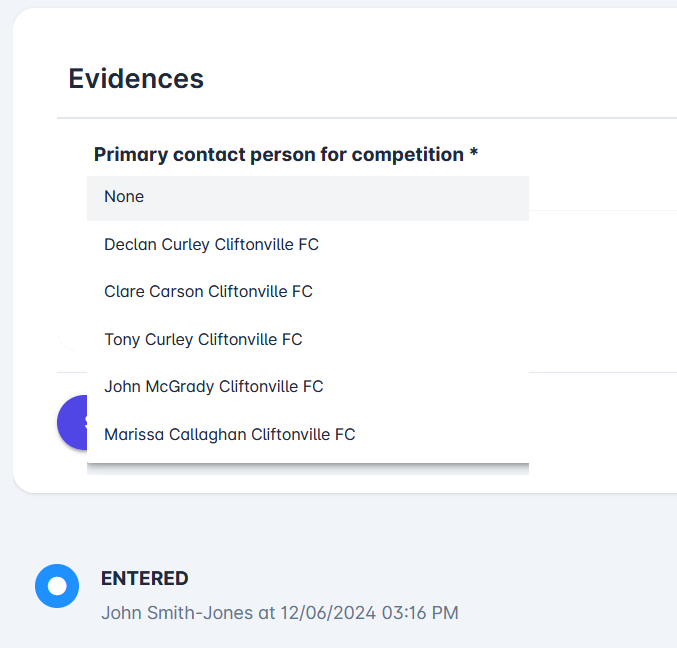This screenshot has width=677, height=648.
Task: Click the required asterisk beside the label
Action: point(474,154)
